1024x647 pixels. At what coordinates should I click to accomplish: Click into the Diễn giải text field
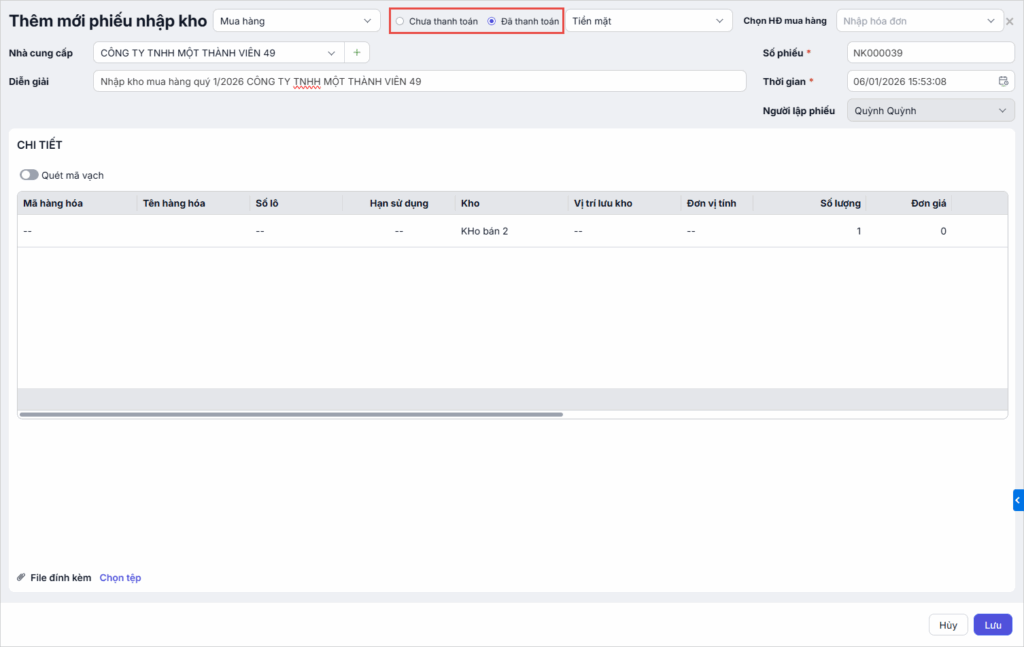point(419,82)
